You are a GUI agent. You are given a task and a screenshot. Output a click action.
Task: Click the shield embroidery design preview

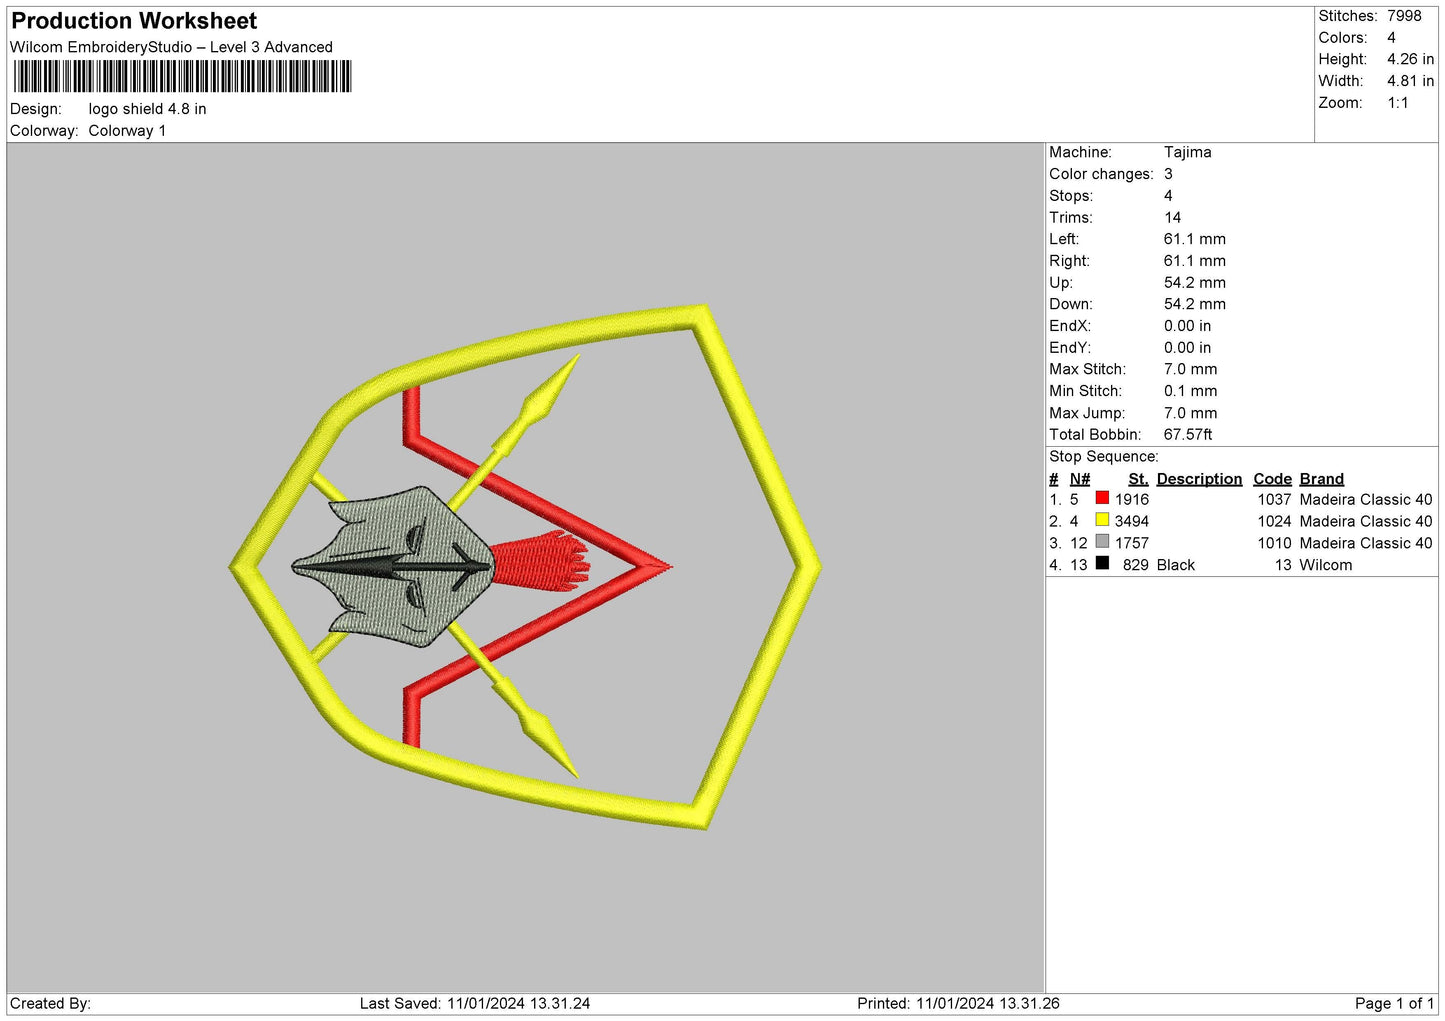coord(525,567)
